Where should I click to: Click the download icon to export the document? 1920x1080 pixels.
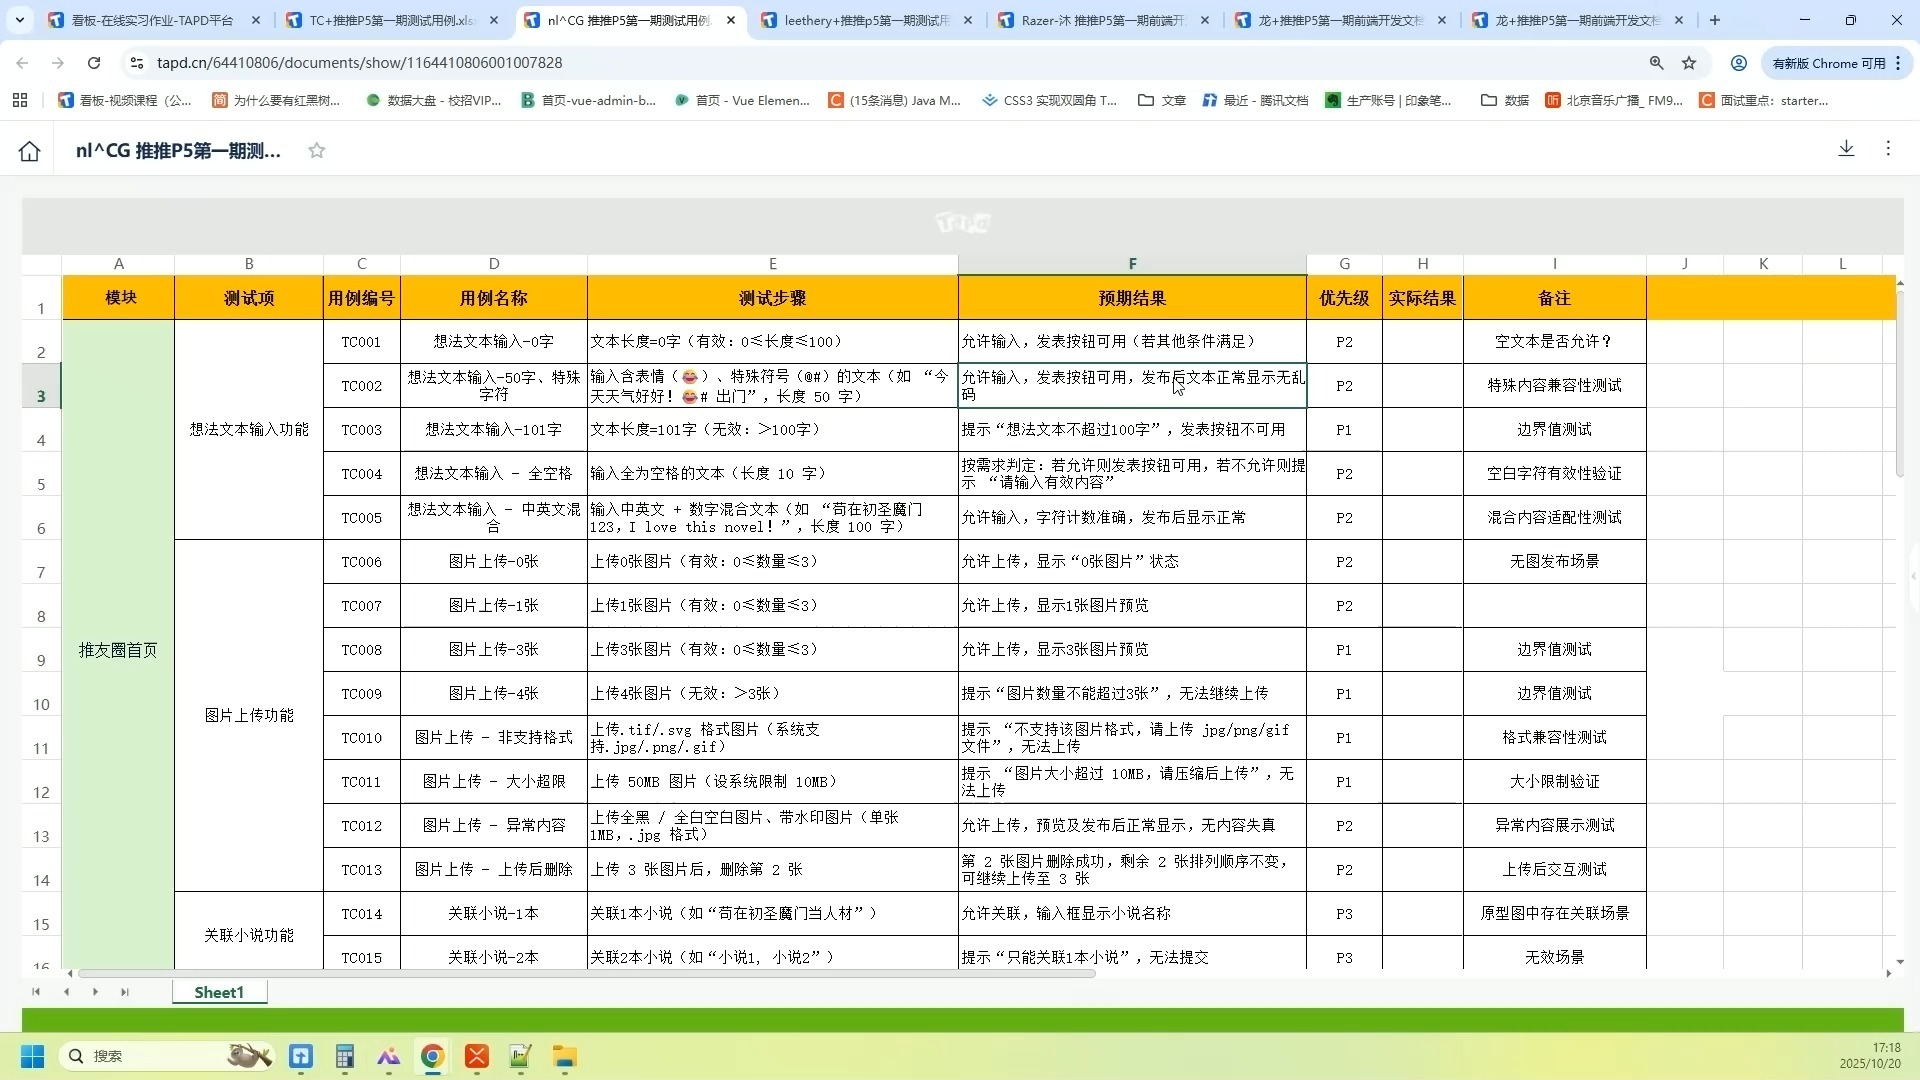[1846, 148]
